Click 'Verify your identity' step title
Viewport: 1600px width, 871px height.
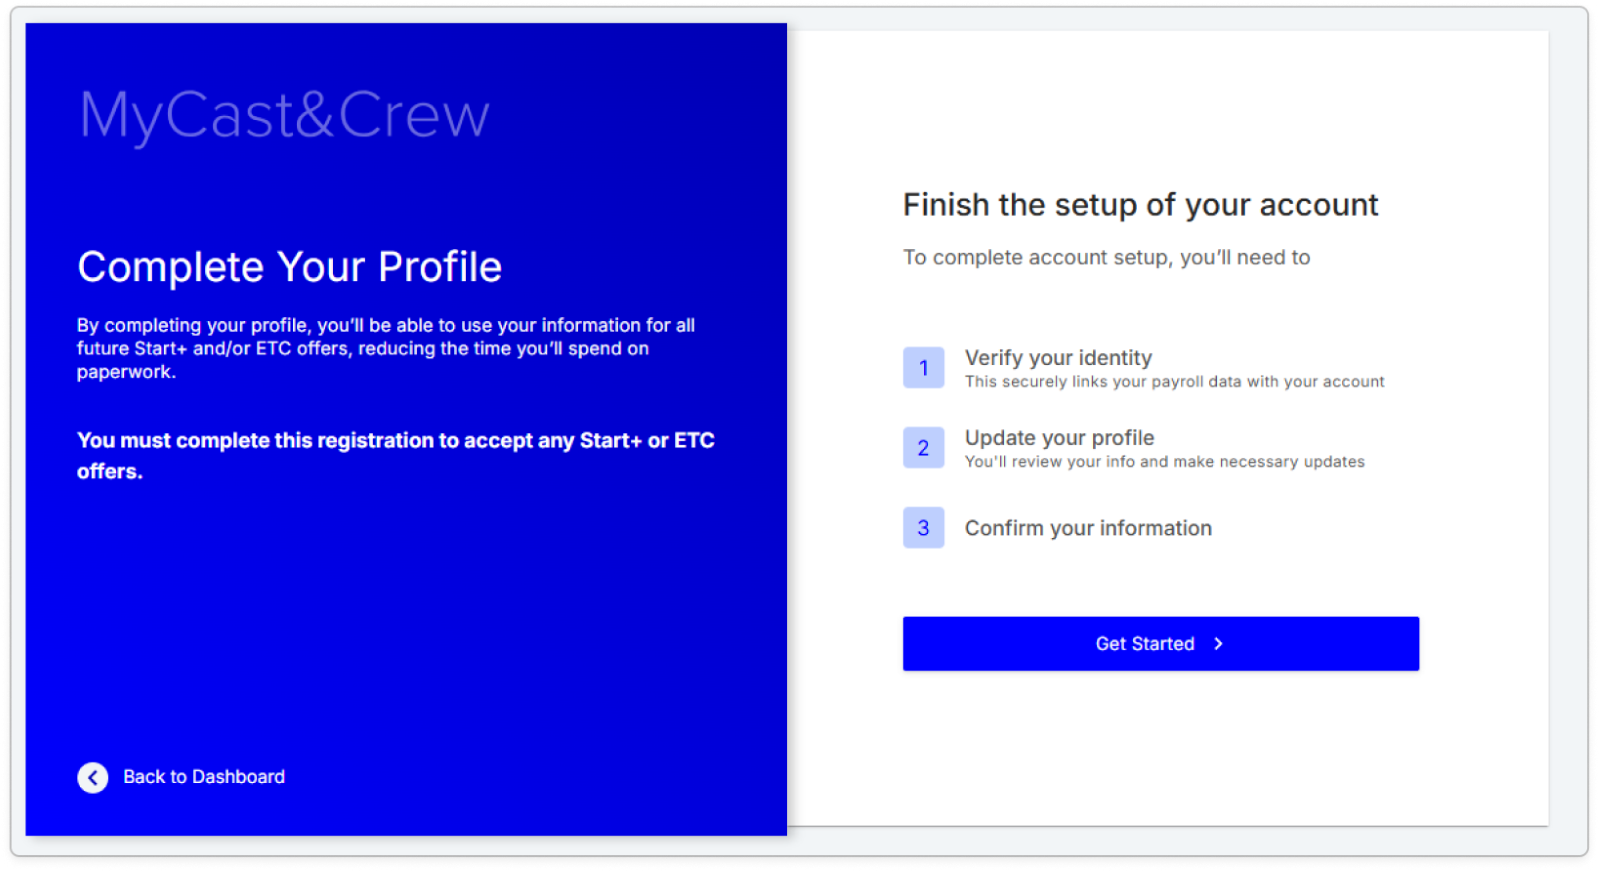pyautogui.click(x=1058, y=357)
